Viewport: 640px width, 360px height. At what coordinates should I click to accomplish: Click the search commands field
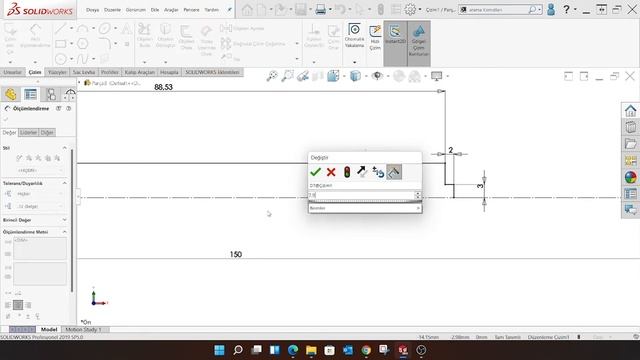498,9
